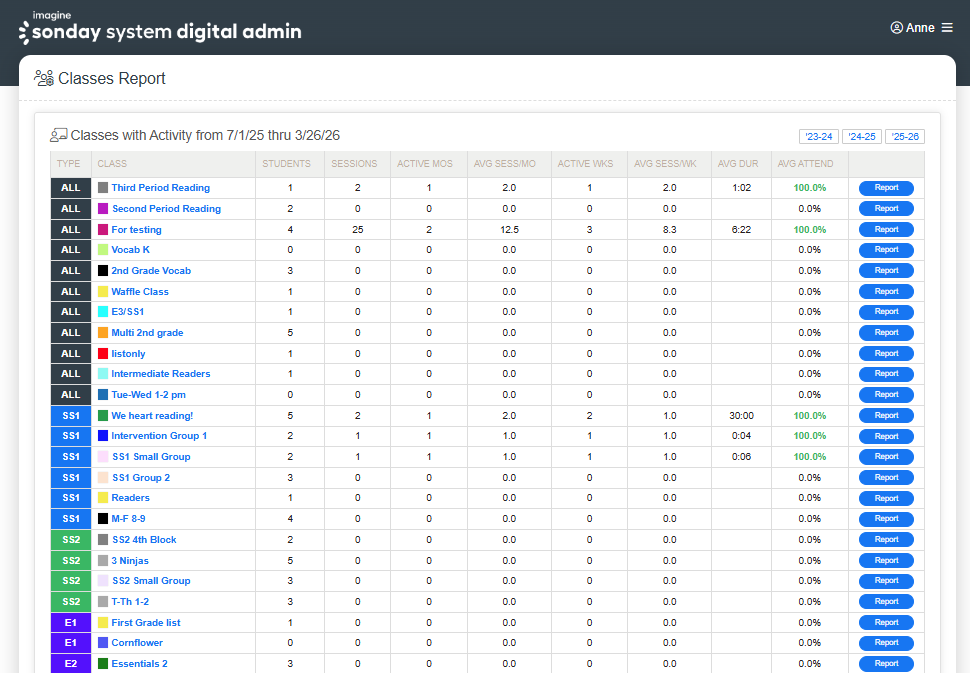The width and height of the screenshot is (970, 673).
Task: Click the Sonday System logo icon
Action: click(x=22, y=30)
